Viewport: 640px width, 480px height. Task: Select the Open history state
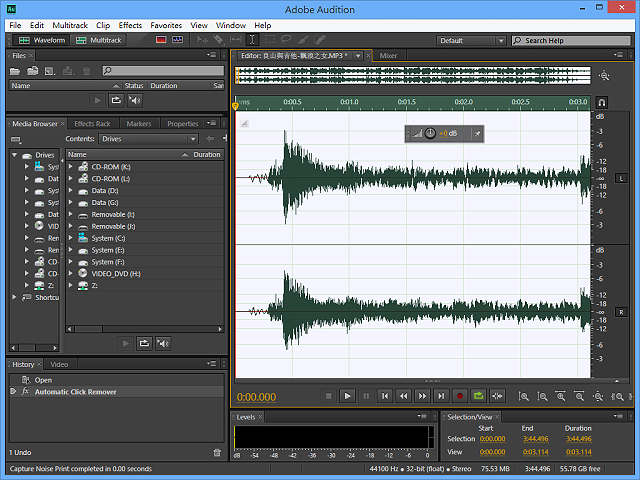click(116, 380)
